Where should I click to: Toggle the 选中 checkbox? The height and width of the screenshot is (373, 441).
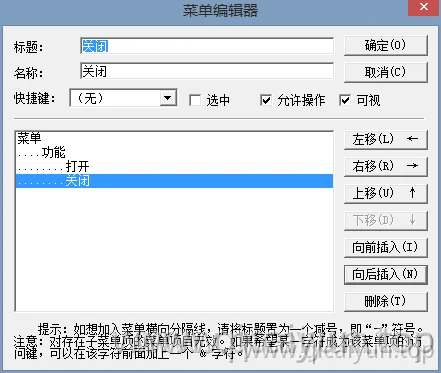tap(195, 100)
